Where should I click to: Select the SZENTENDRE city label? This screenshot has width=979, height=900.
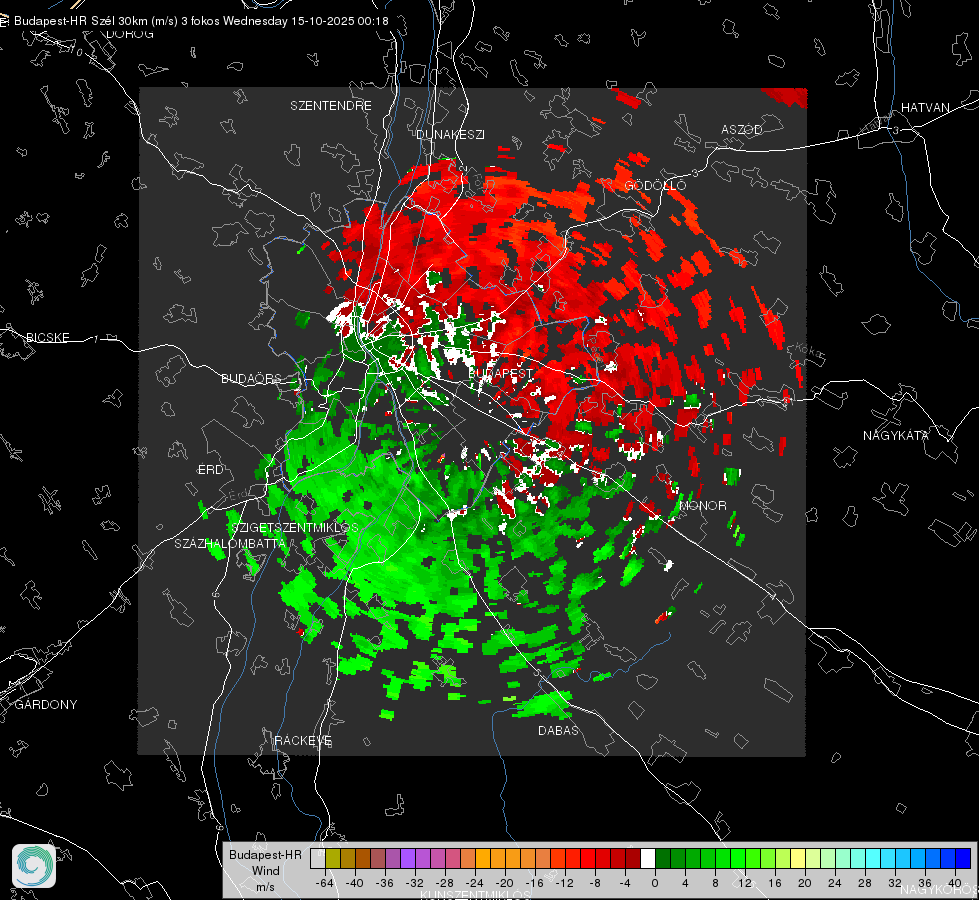click(x=331, y=106)
